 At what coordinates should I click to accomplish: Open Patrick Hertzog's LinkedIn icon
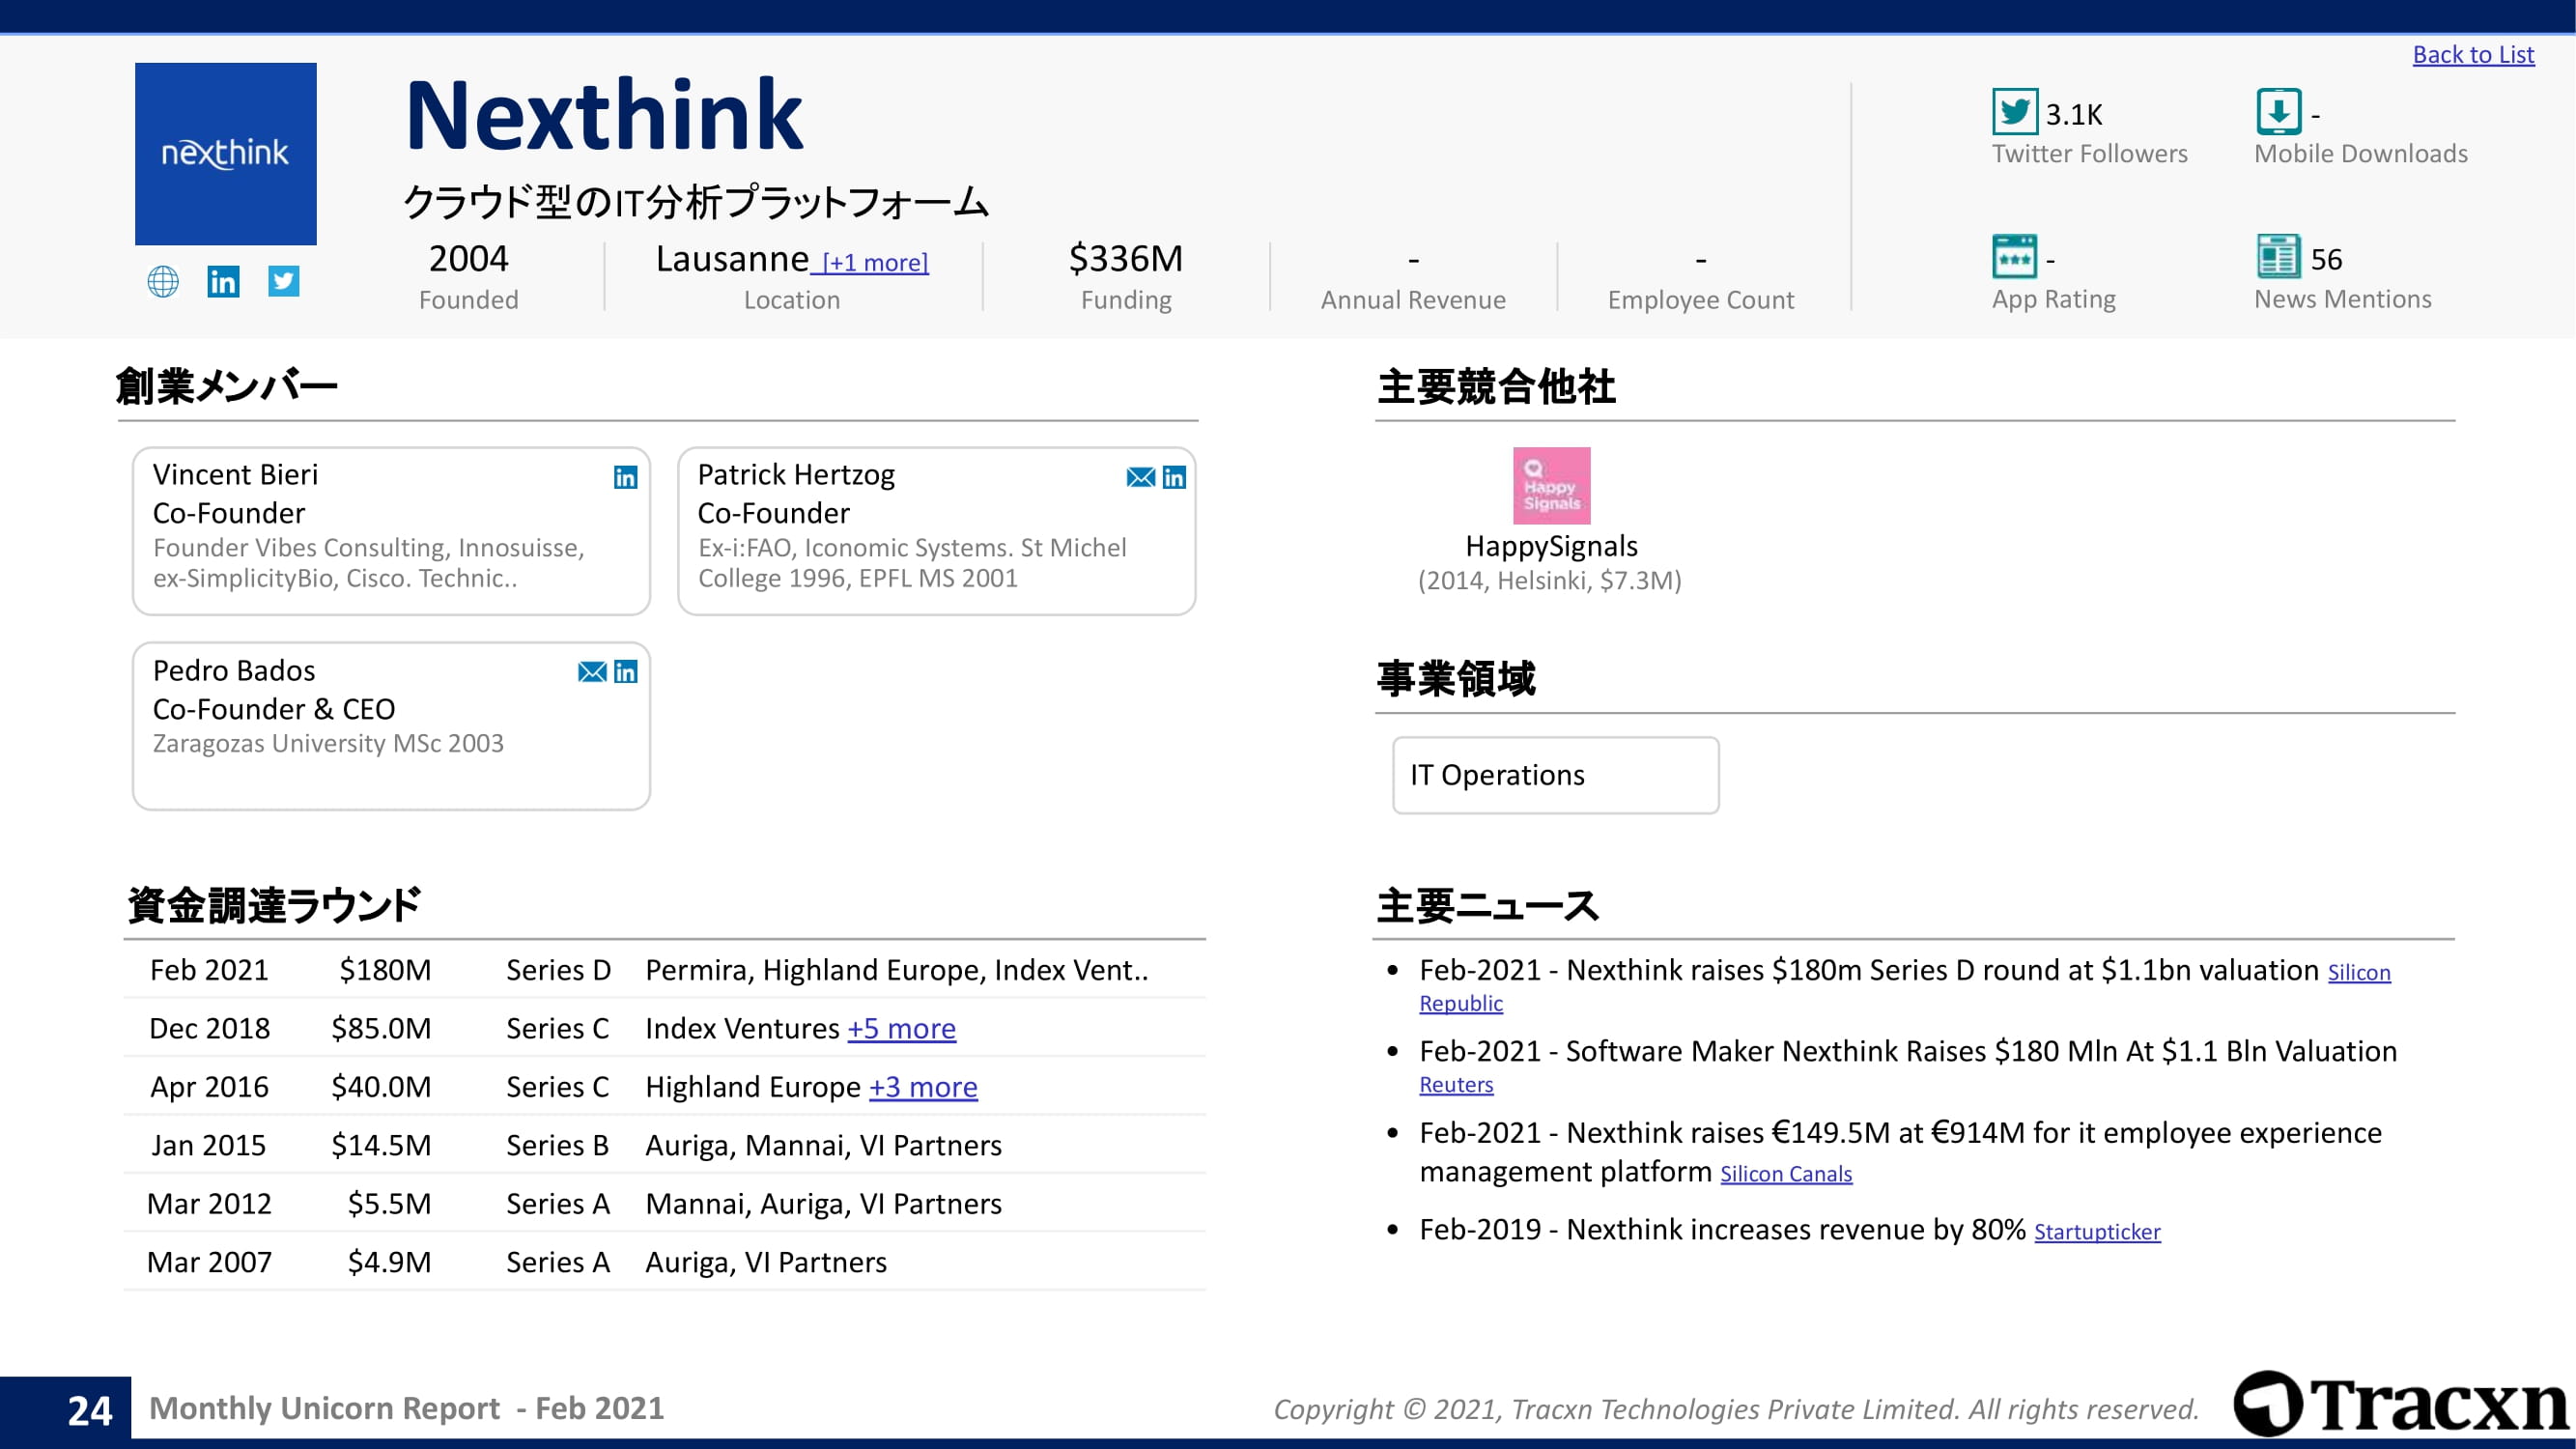(x=1174, y=478)
